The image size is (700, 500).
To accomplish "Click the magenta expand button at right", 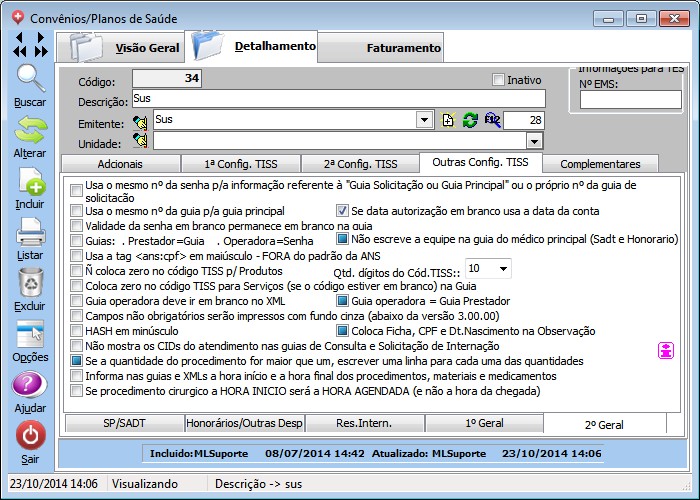I will point(666,350).
